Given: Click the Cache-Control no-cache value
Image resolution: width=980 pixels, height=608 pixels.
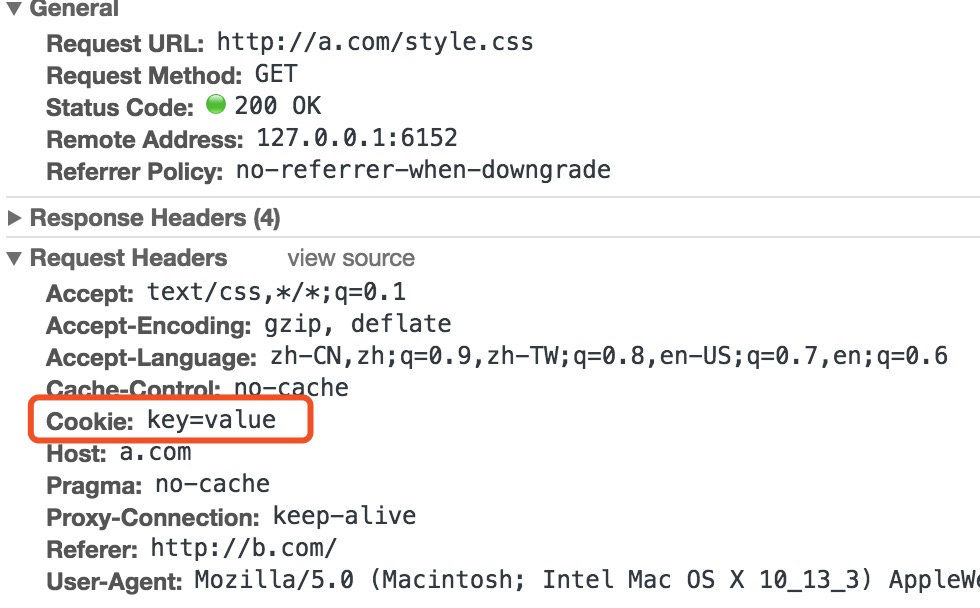Looking at the screenshot, I should pos(291,387).
